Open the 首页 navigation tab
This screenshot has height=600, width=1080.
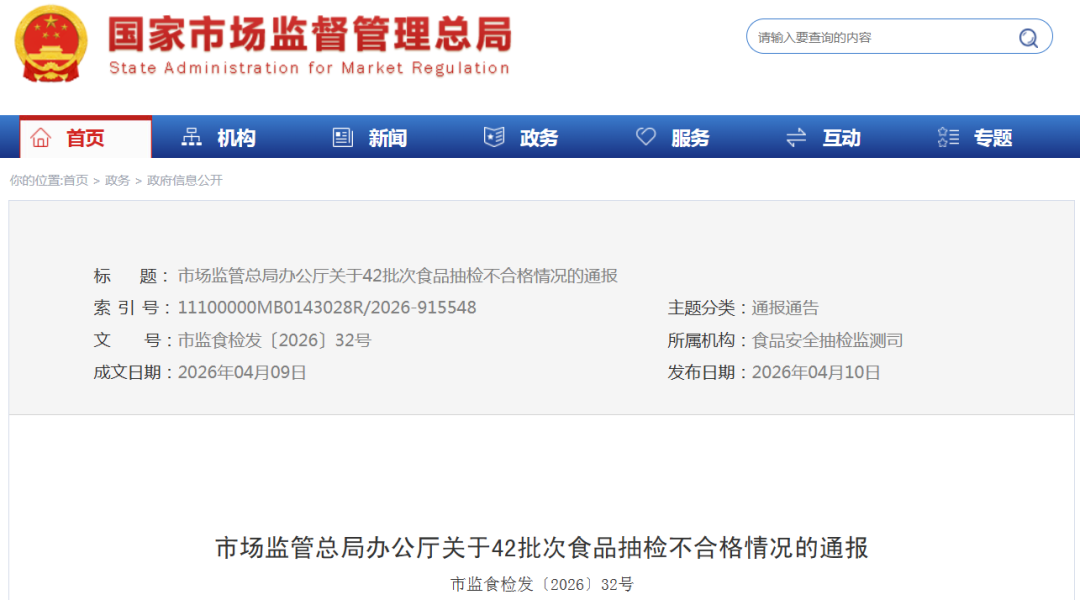(85, 138)
